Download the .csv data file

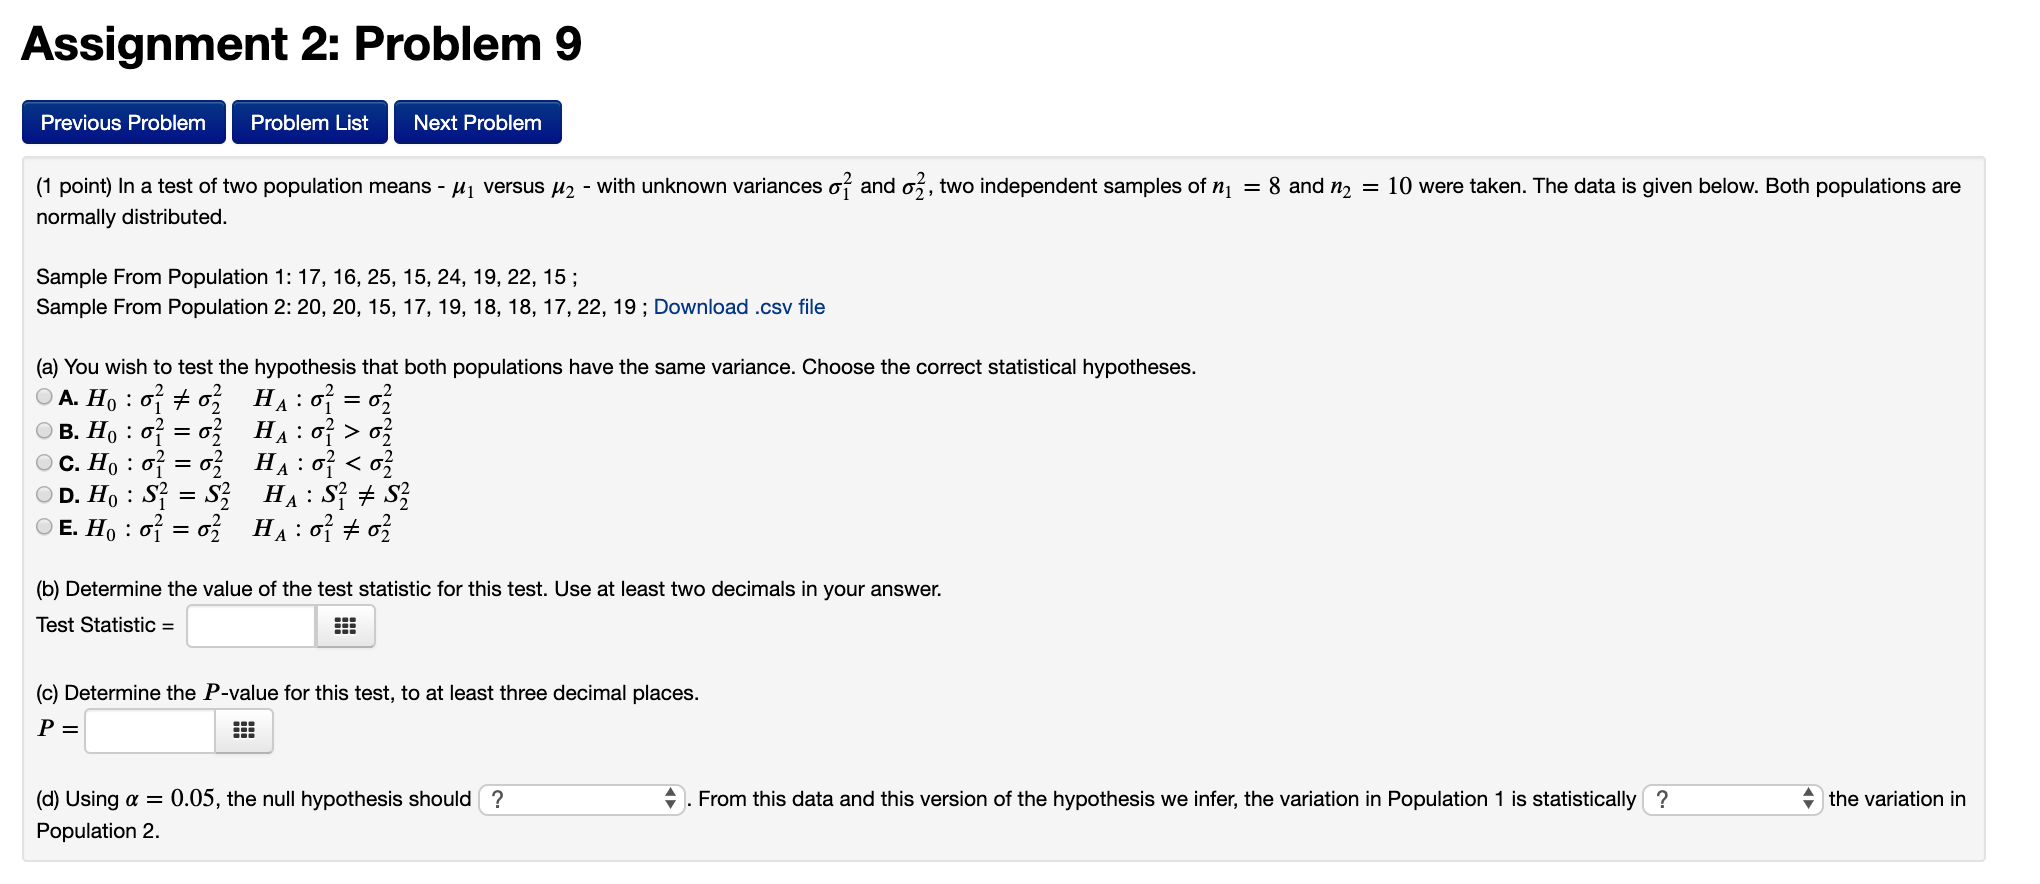(738, 307)
